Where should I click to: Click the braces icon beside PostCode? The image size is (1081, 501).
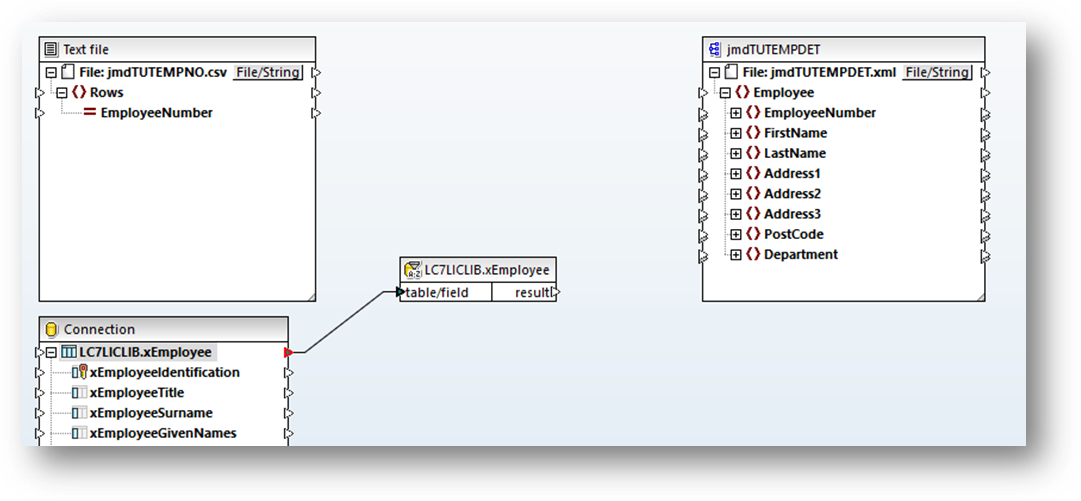pos(754,234)
